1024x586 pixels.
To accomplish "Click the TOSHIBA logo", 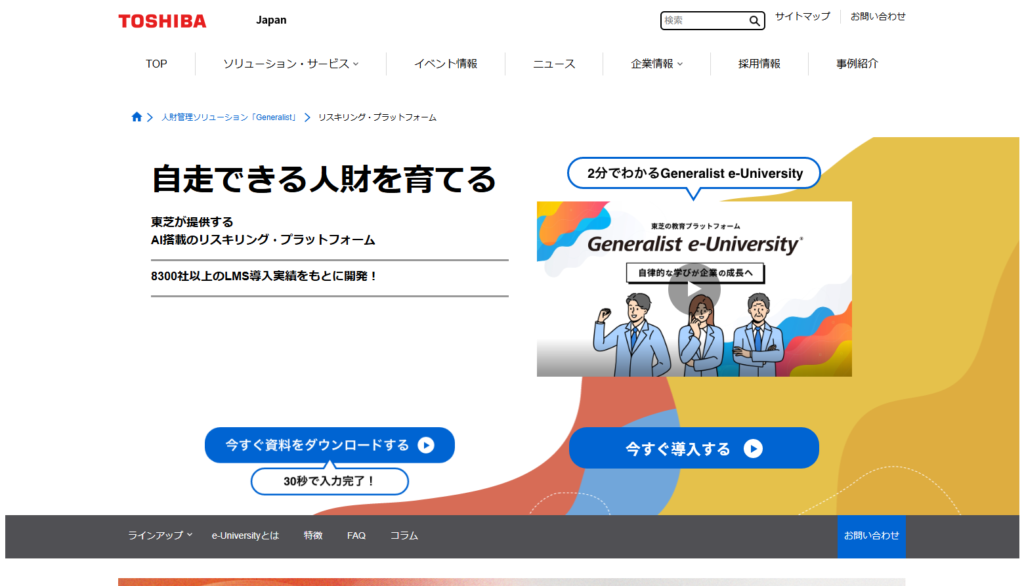I will (162, 21).
